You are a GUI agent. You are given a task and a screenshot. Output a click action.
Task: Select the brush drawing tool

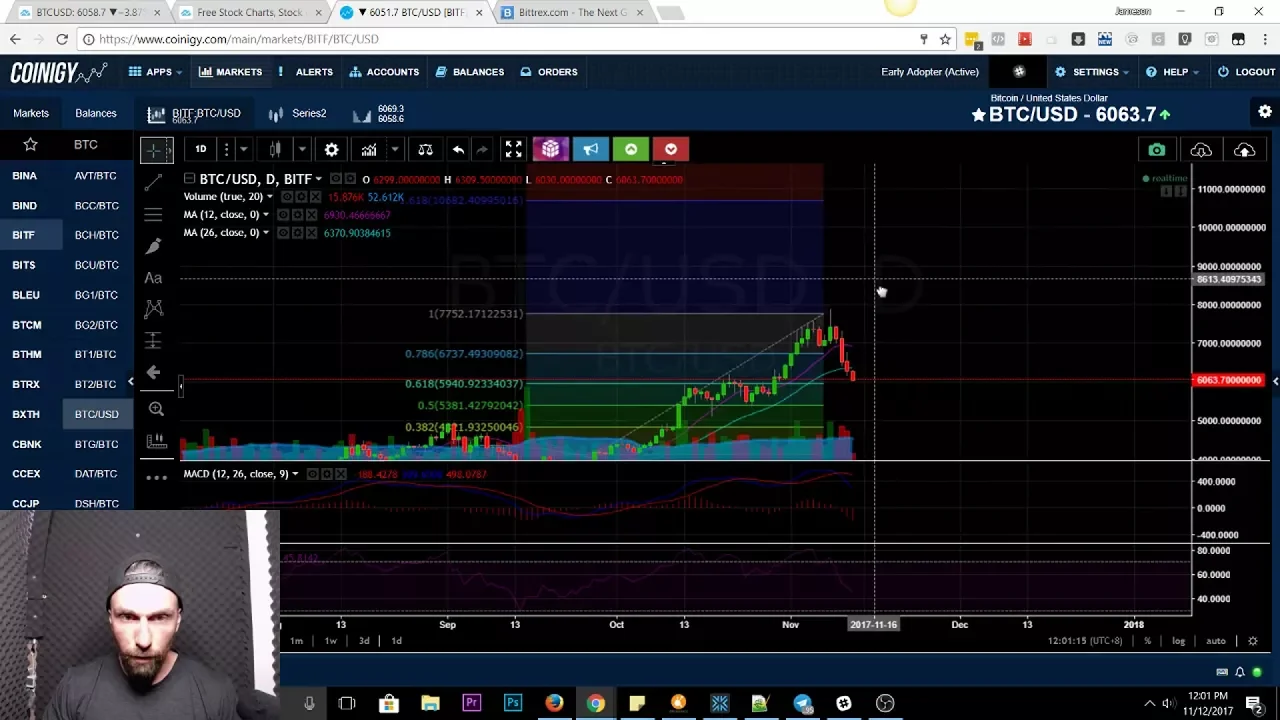pos(153,246)
